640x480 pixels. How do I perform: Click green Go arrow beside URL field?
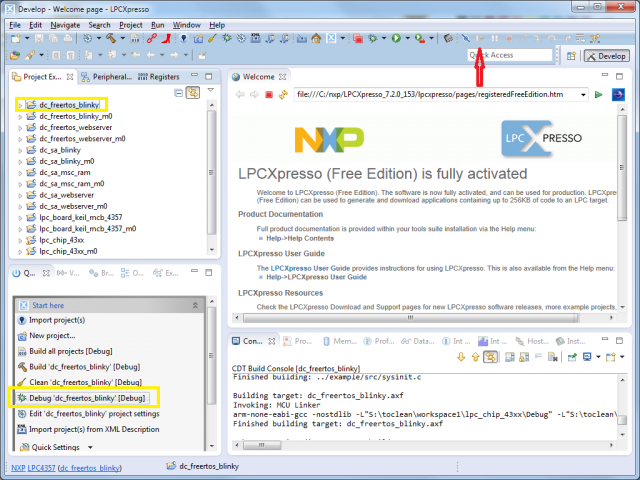[598, 95]
